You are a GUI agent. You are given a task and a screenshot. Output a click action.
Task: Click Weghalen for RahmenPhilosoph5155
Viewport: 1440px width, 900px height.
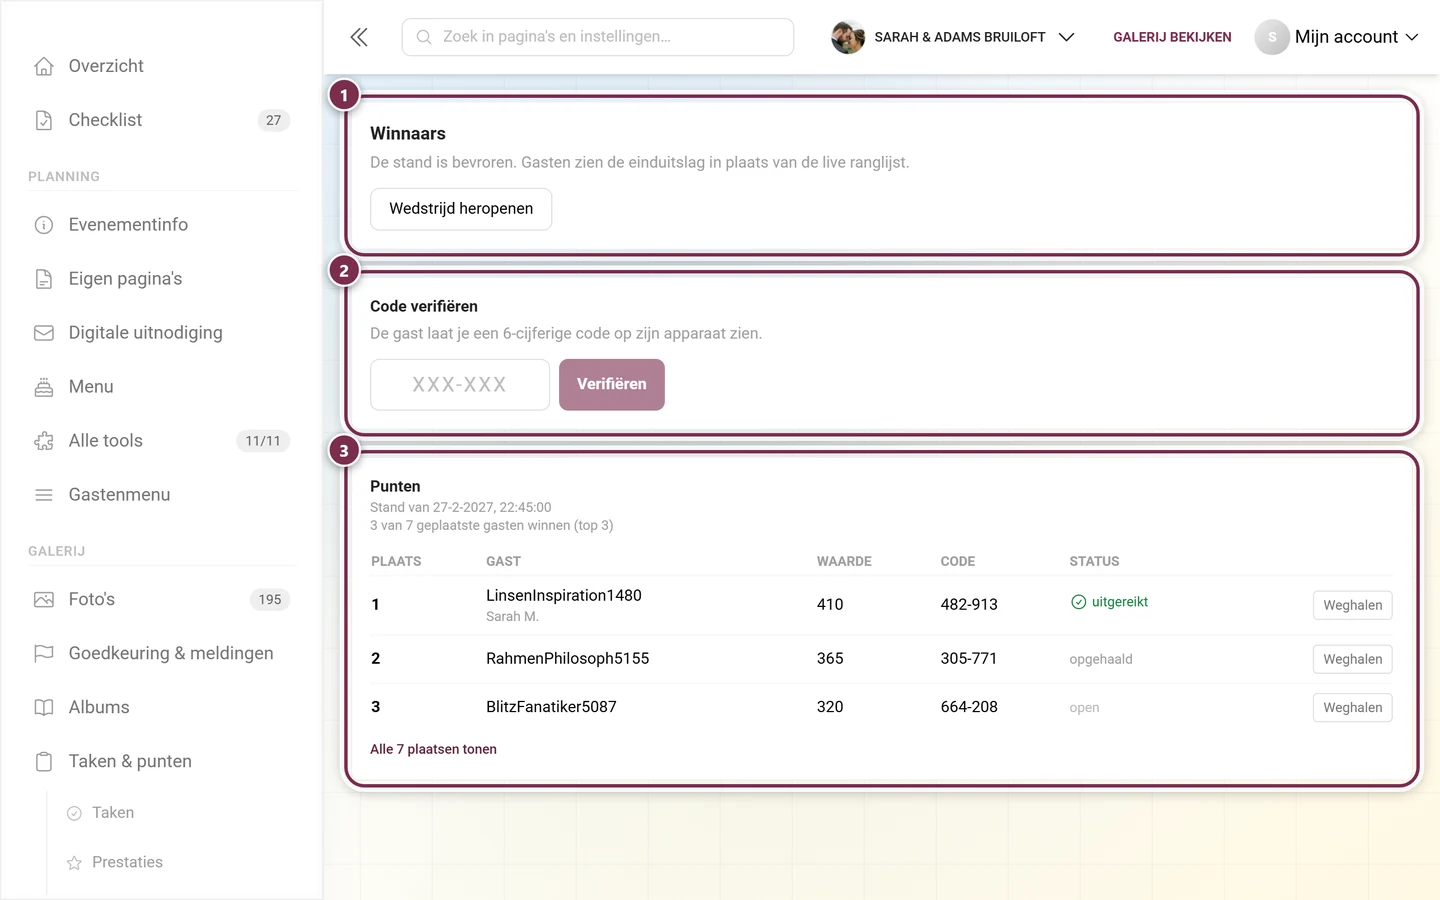1352,659
